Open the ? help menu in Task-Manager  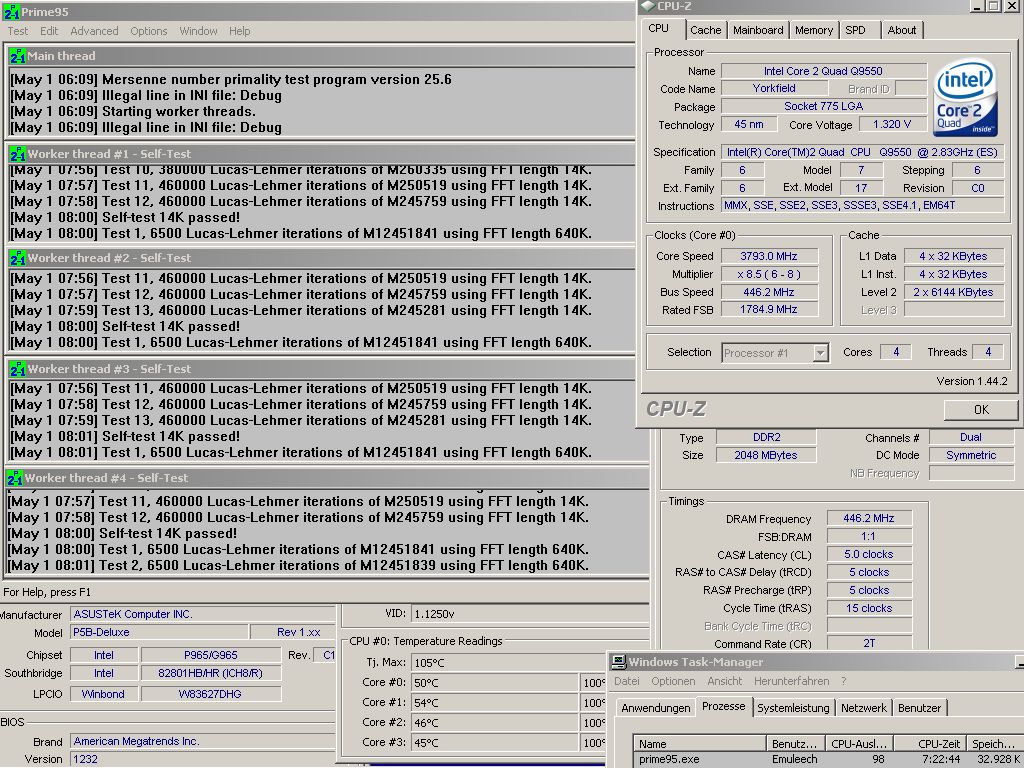pyautogui.click(x=844, y=681)
